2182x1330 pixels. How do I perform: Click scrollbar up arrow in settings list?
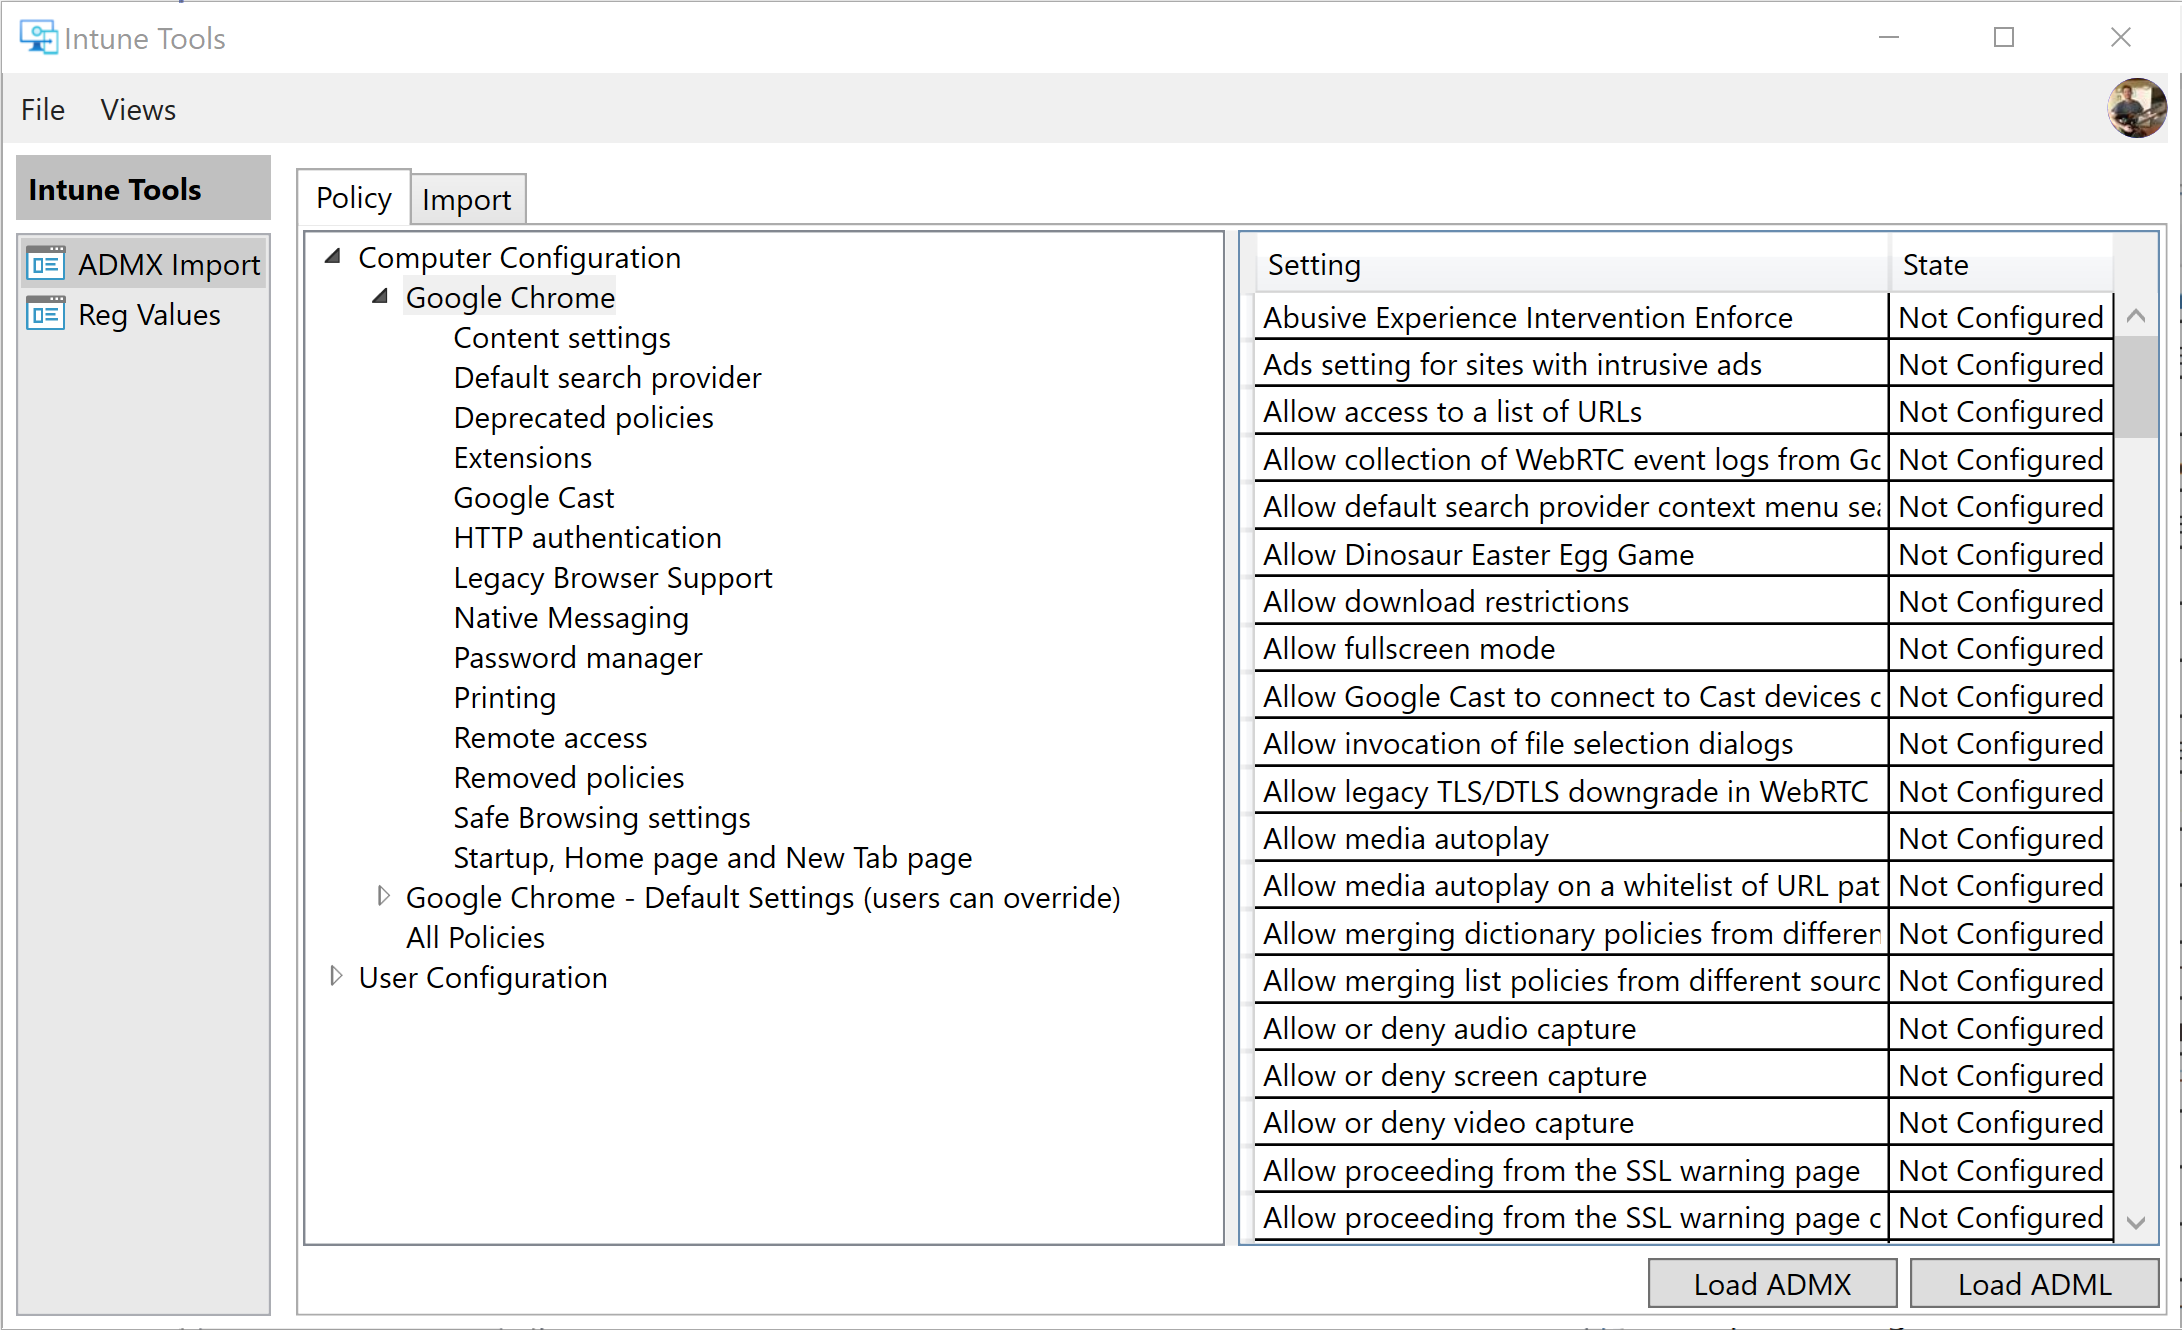coord(2136,316)
